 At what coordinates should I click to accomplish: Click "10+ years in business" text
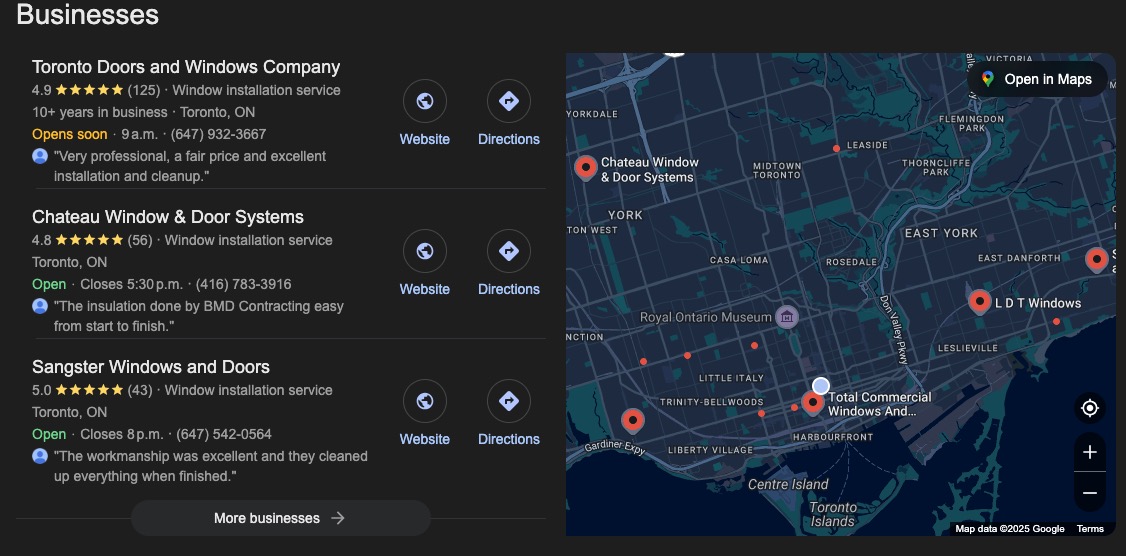100,112
